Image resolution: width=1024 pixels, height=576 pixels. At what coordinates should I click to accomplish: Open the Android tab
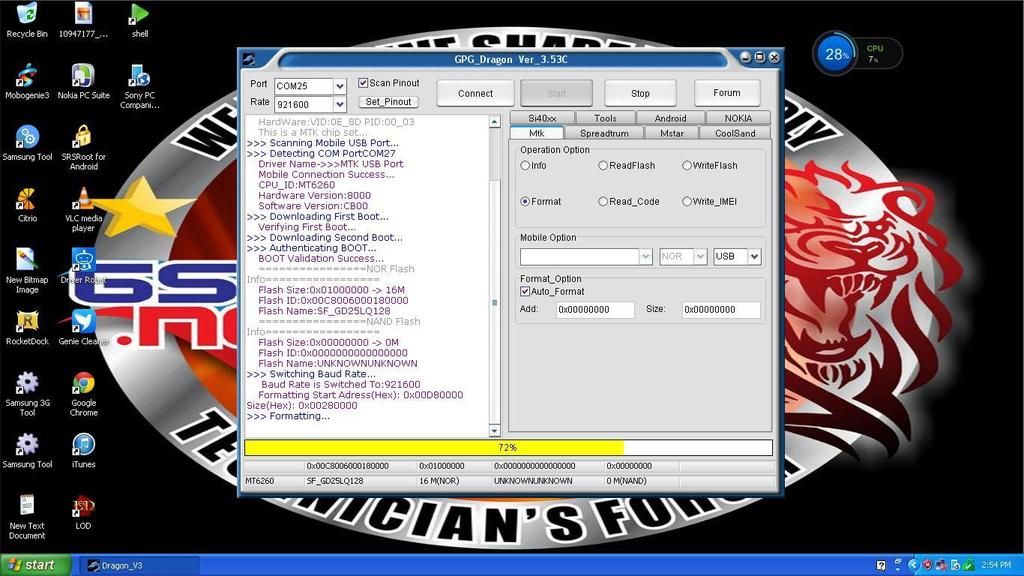[x=670, y=118]
